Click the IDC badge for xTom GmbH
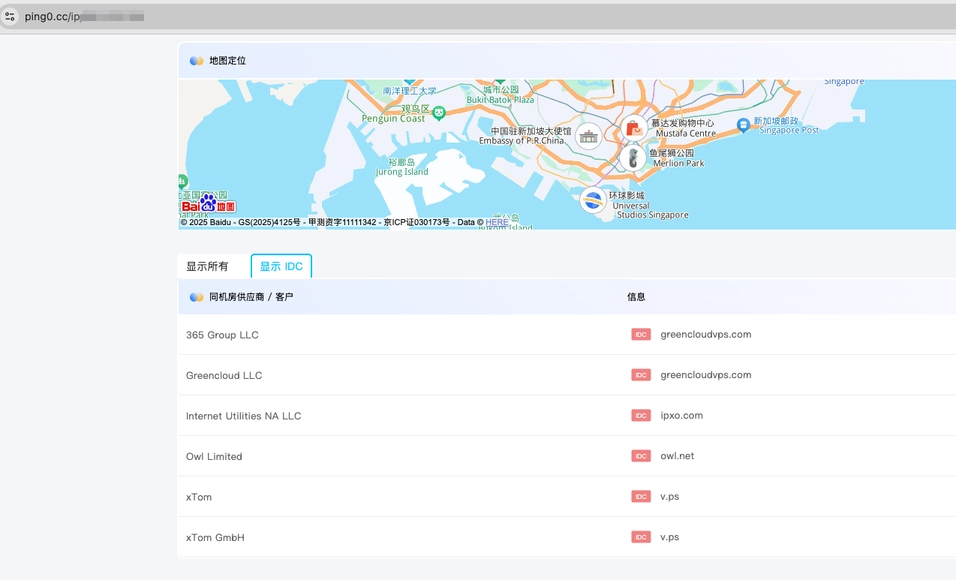The image size is (956, 580). pos(641,537)
